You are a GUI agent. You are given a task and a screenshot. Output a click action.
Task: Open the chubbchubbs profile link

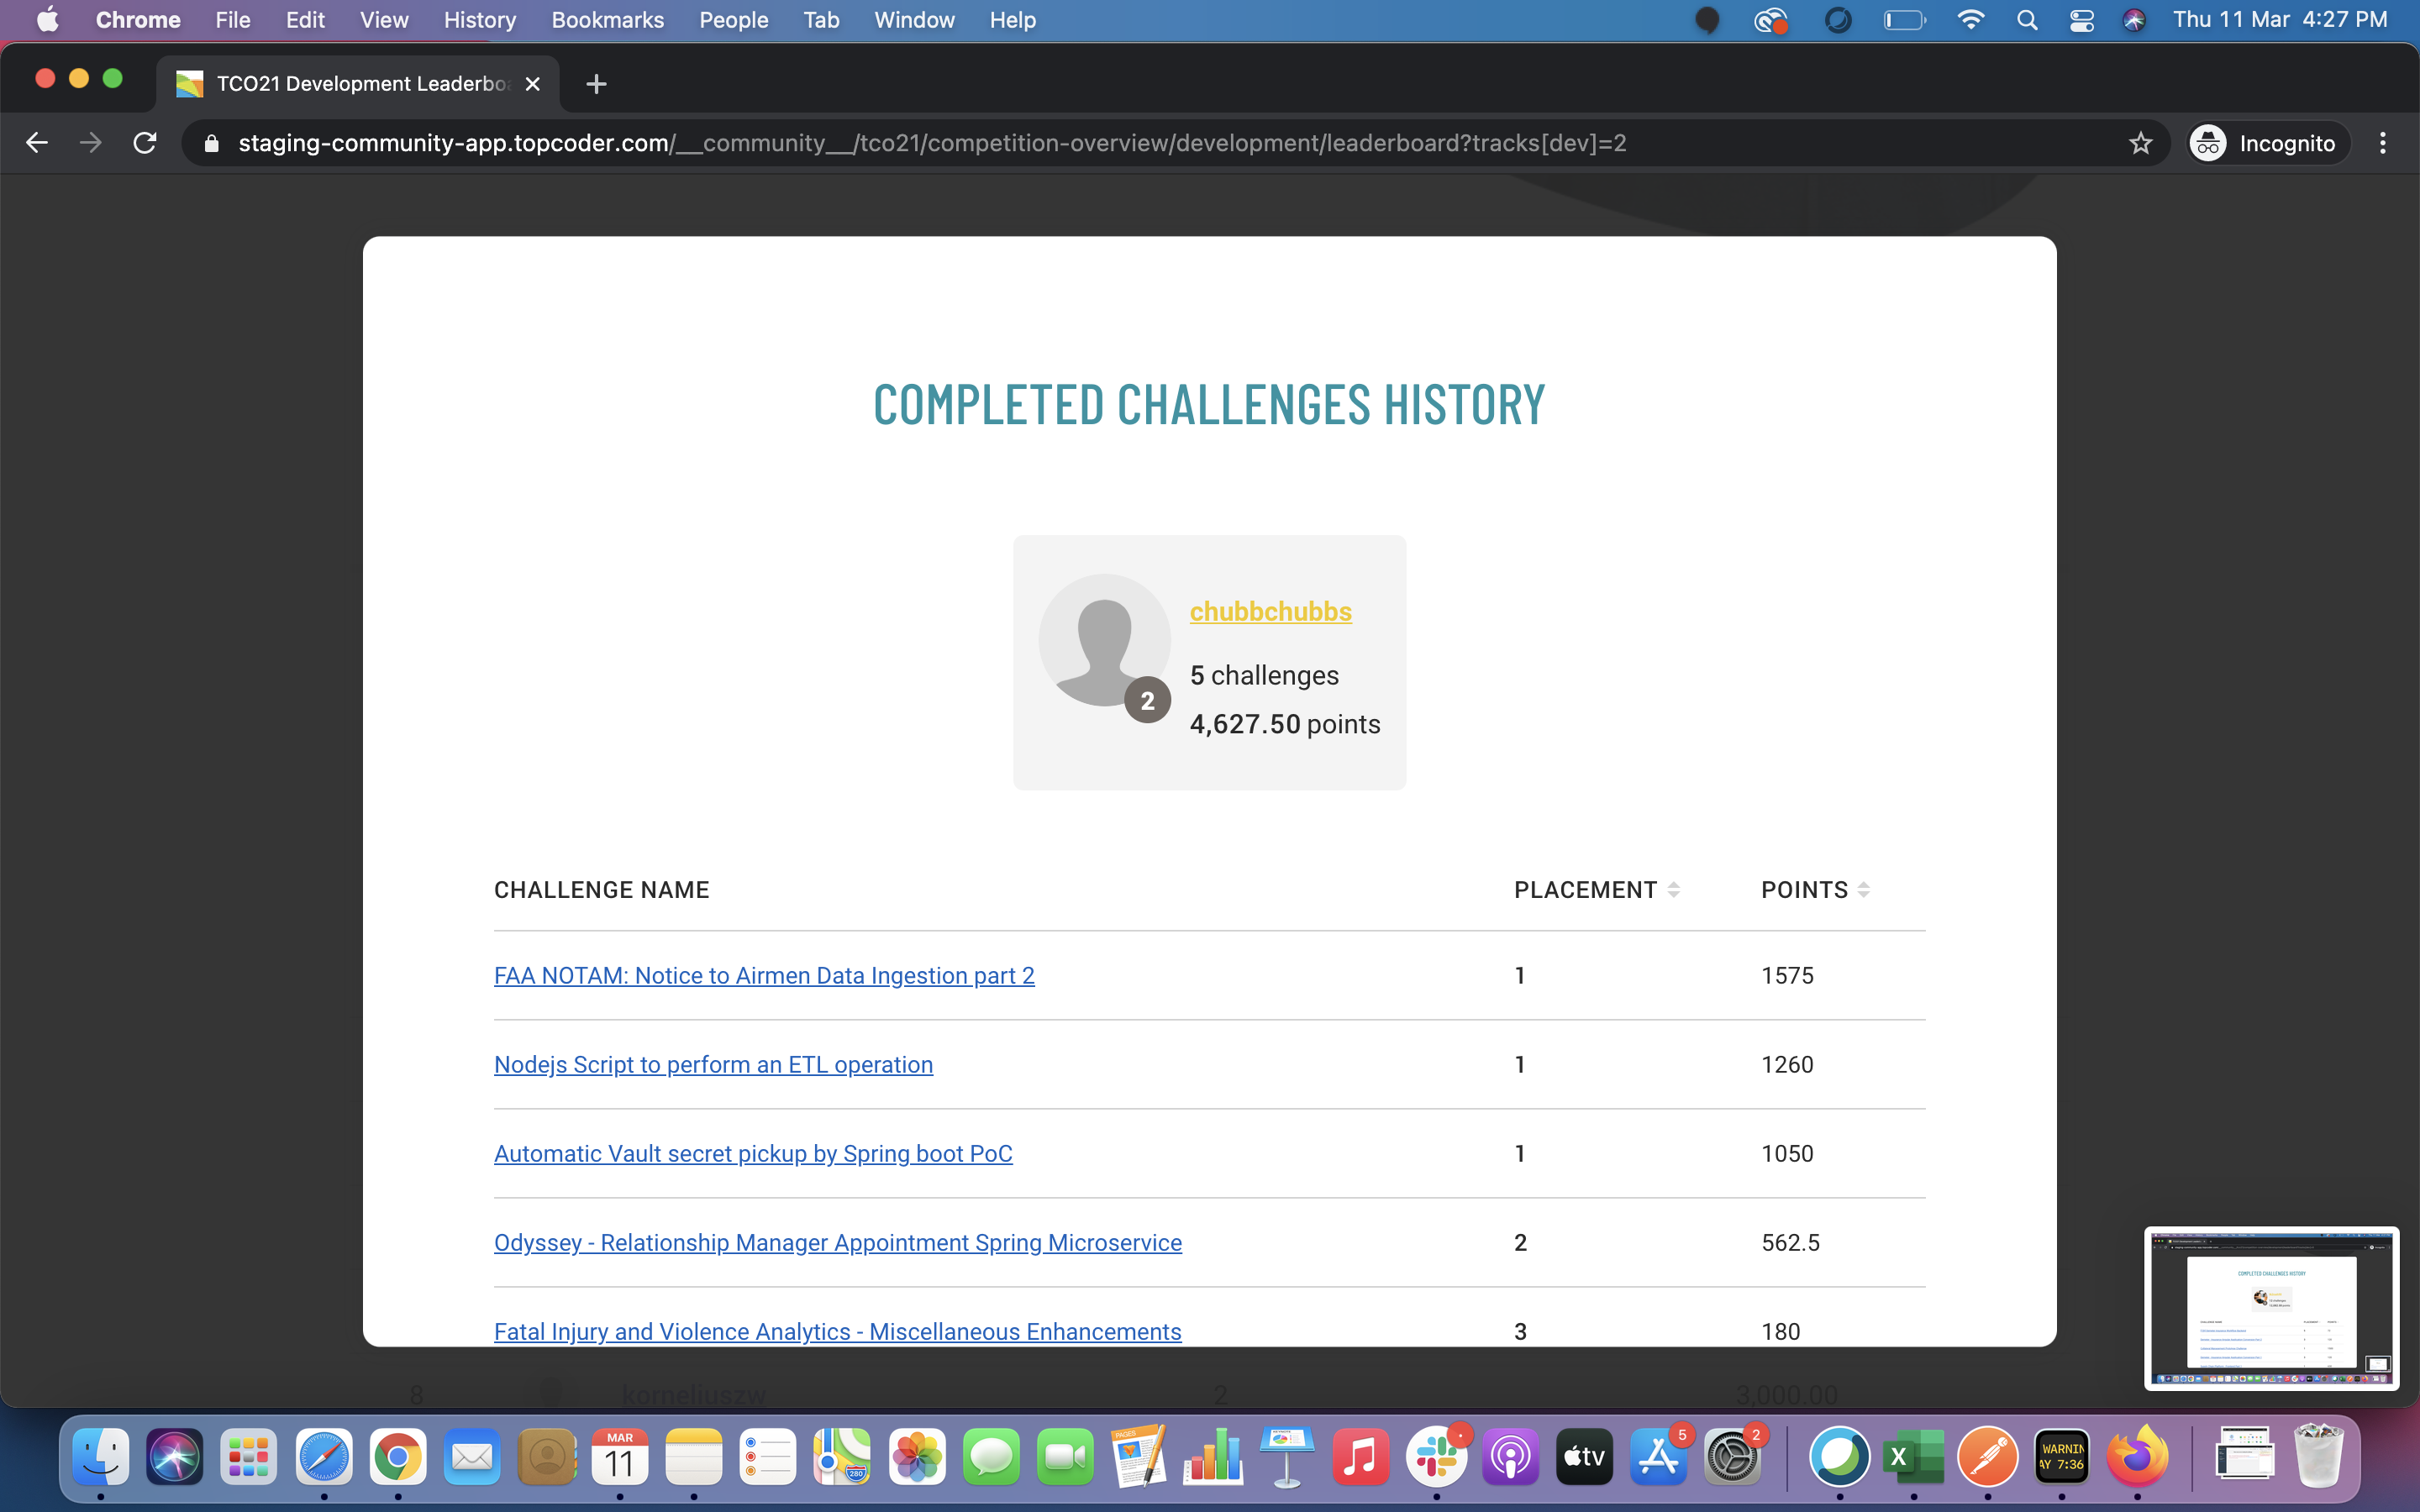tap(1270, 611)
